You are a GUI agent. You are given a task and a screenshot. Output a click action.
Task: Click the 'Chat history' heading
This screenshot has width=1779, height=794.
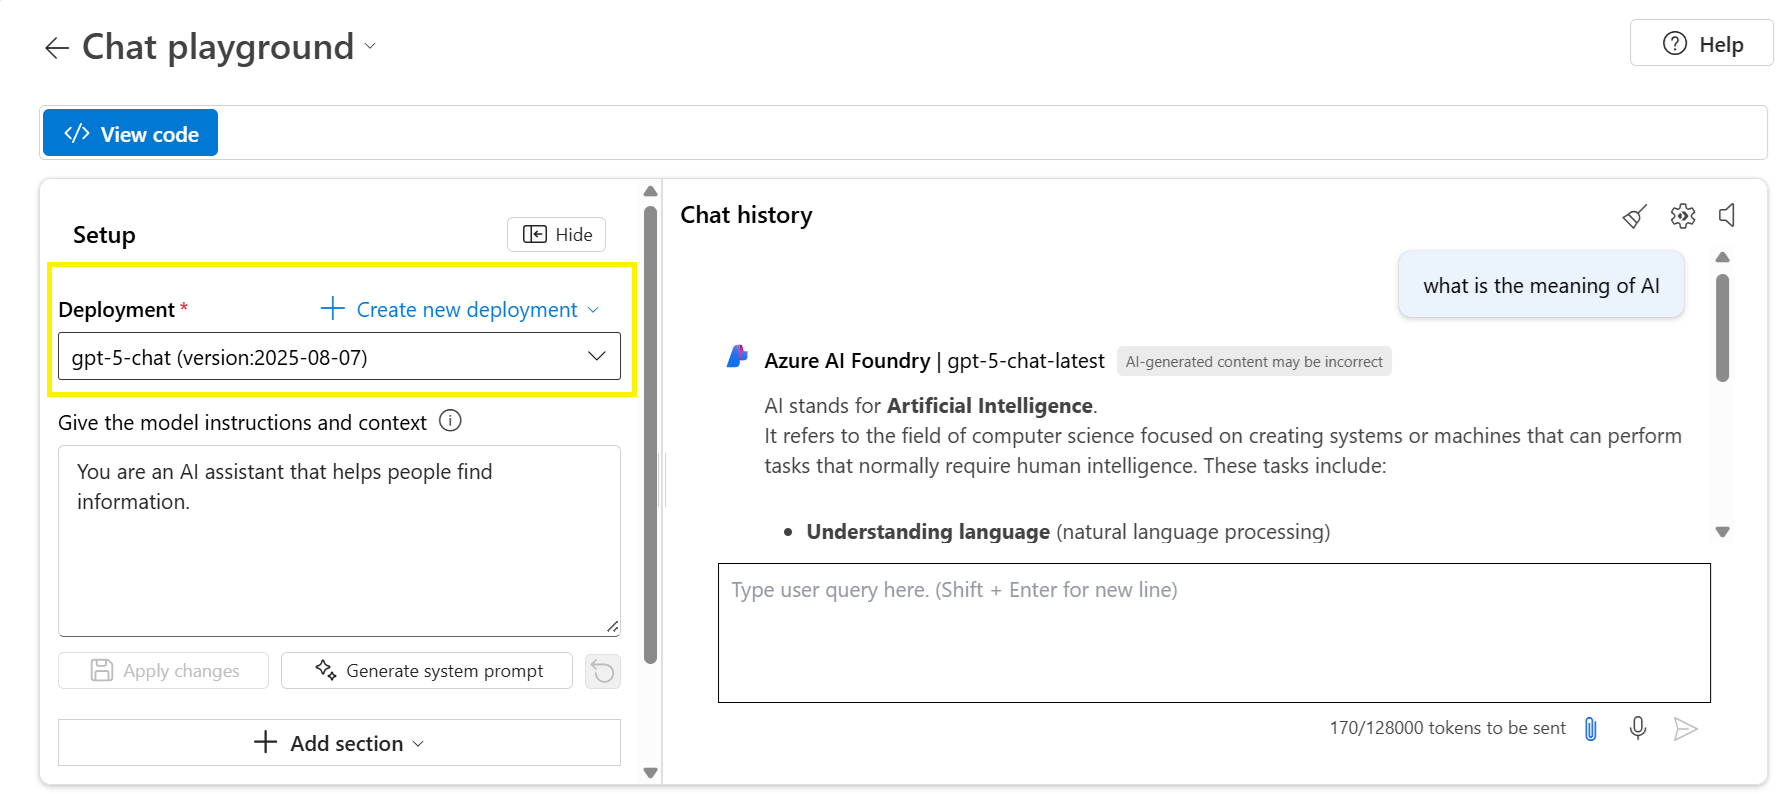click(x=746, y=215)
